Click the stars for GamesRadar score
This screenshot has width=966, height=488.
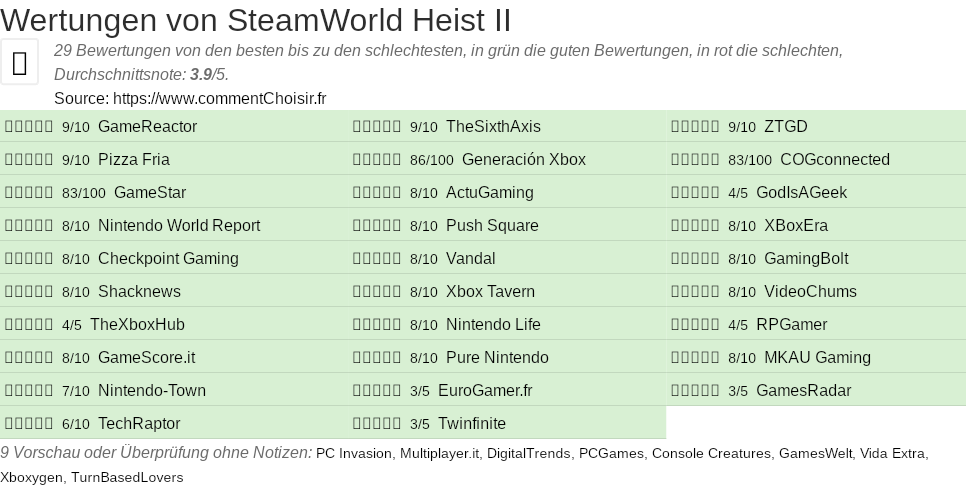point(695,391)
